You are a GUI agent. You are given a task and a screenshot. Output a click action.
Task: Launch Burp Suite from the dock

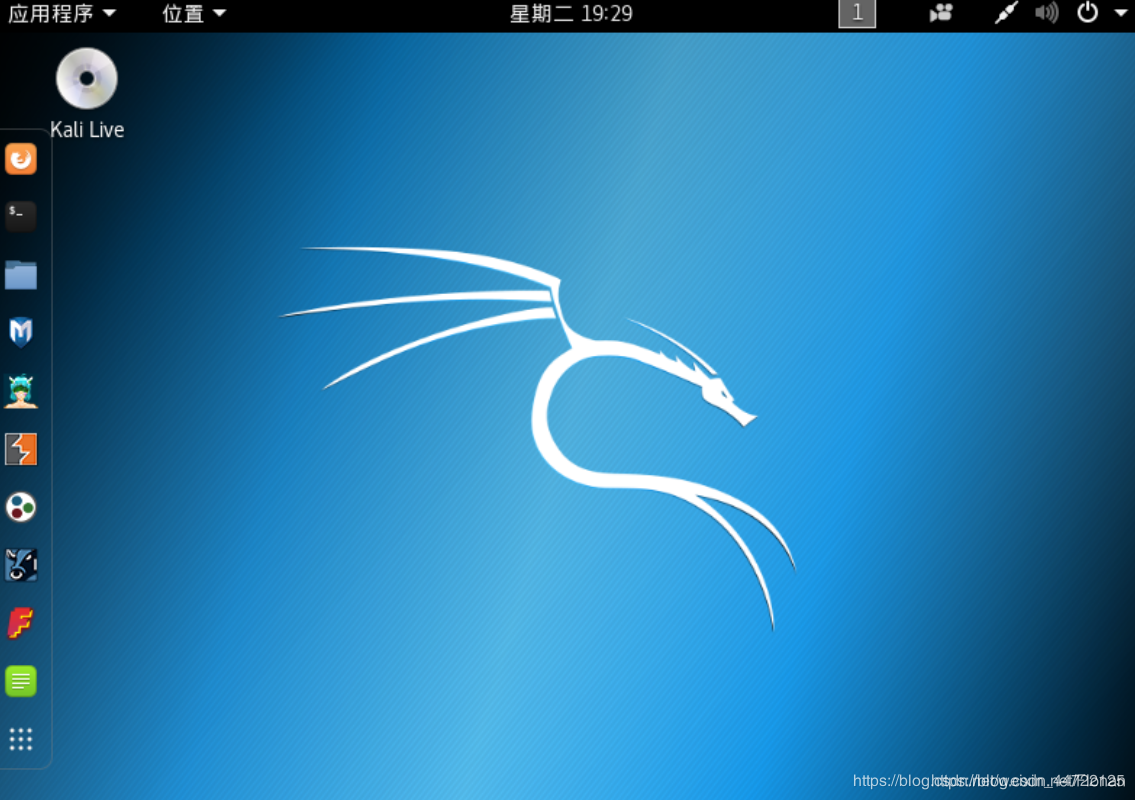[21, 449]
